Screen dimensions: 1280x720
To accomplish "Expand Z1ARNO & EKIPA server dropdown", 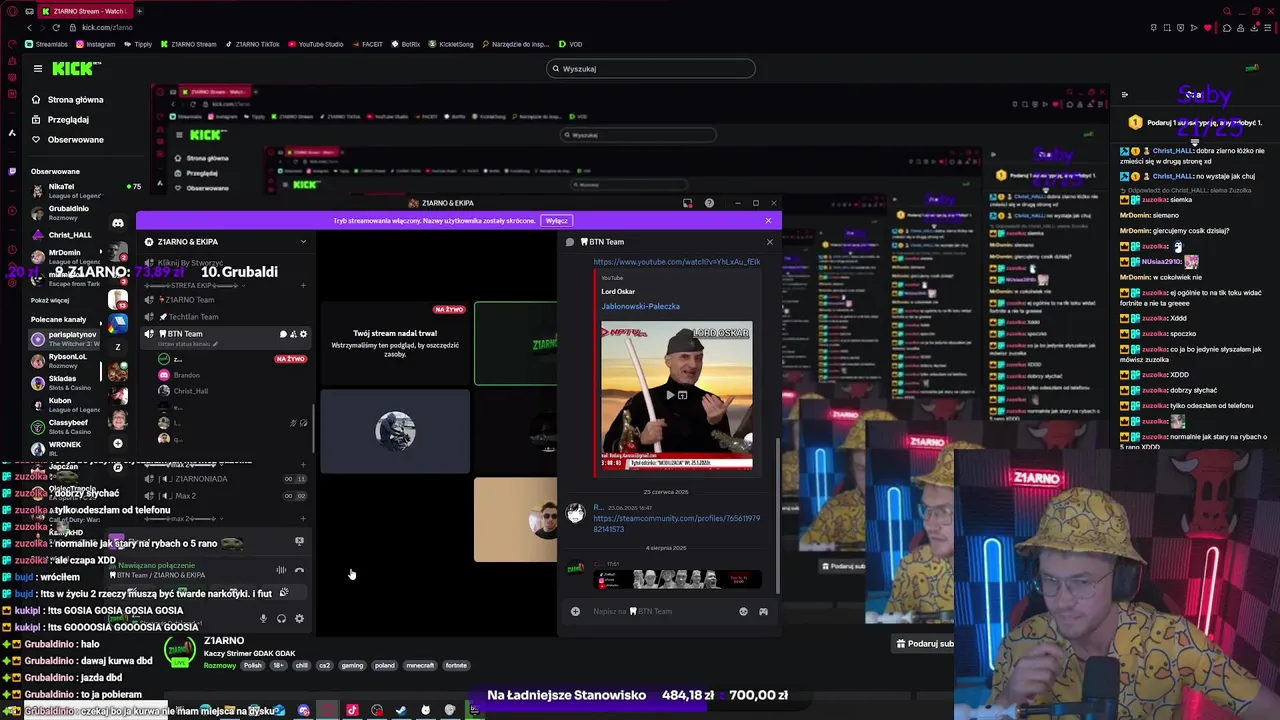I will point(303,241).
